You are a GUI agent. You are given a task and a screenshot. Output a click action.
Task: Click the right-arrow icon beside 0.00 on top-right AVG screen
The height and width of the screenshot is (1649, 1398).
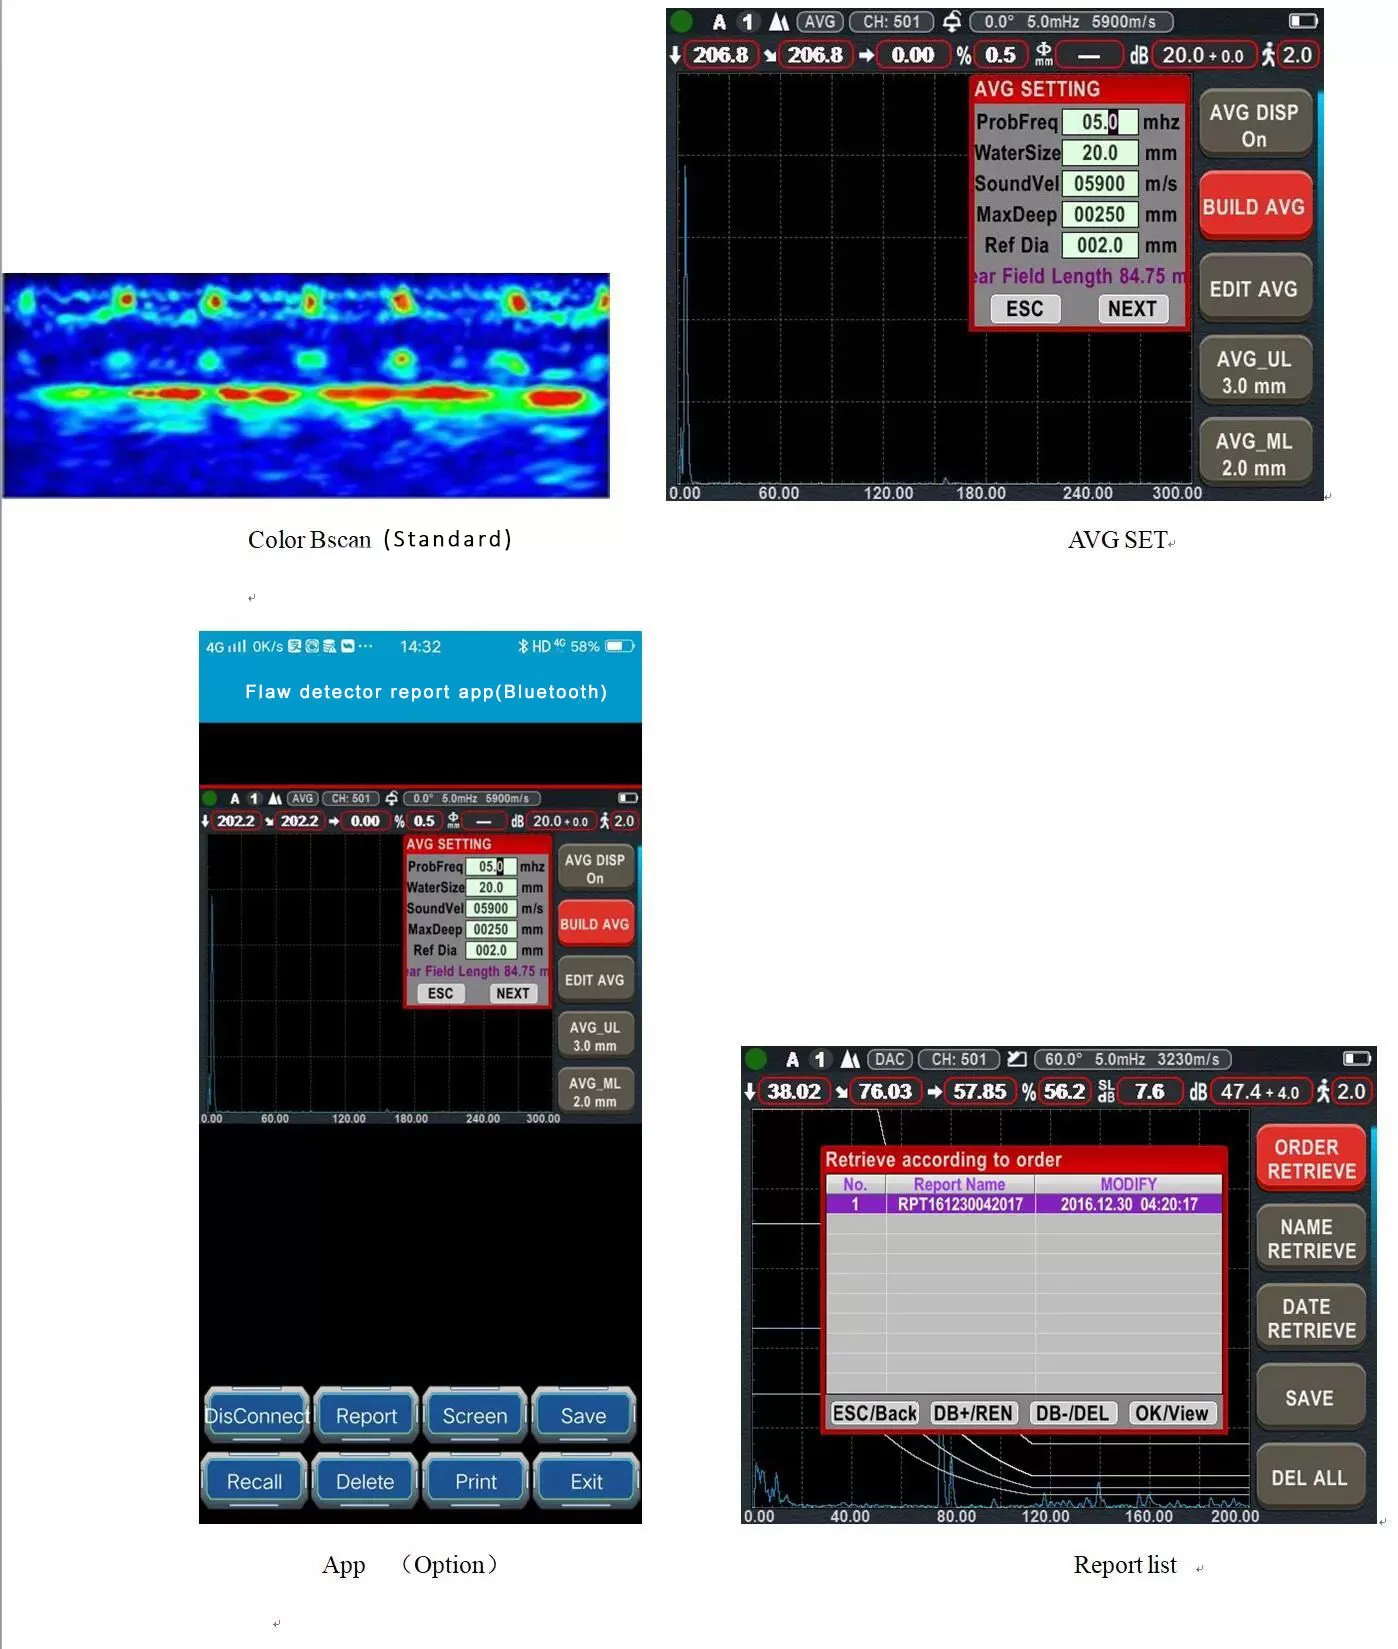[x=866, y=56]
